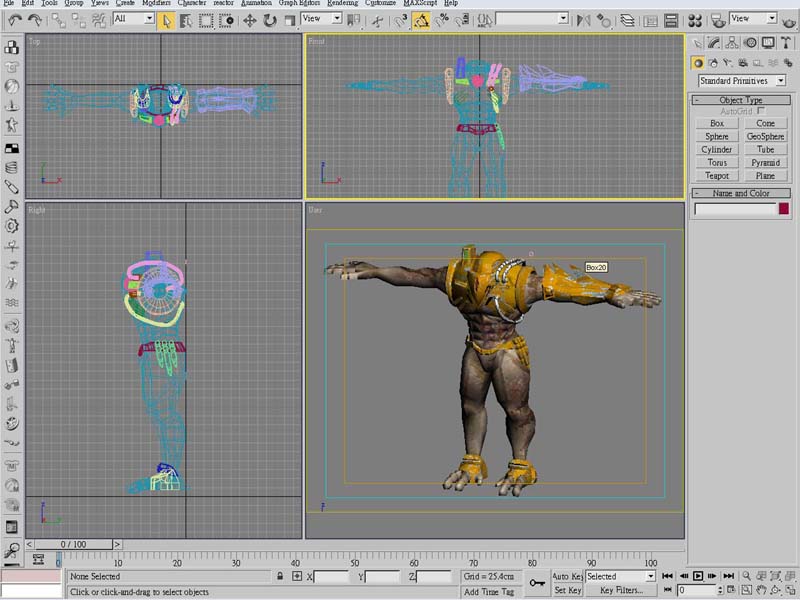Open the Align tool
This screenshot has height=600, width=800.
[x=604, y=20]
